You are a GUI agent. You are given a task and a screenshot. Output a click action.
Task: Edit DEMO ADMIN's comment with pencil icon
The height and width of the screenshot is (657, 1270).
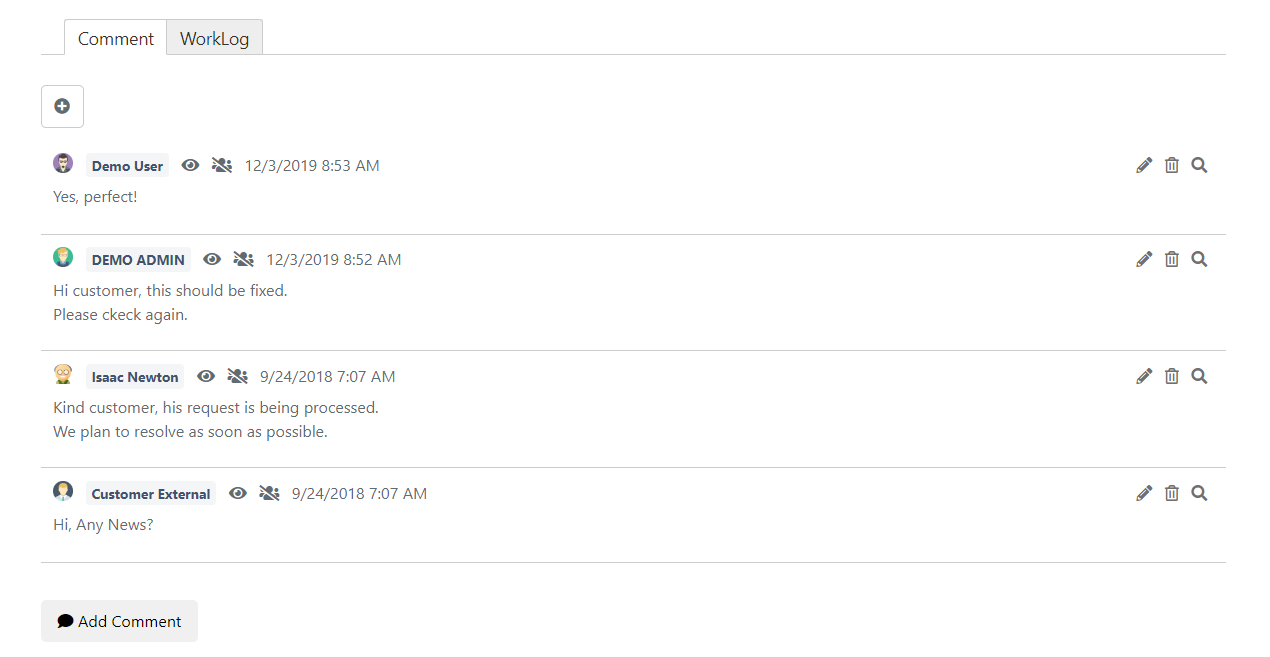point(1144,260)
